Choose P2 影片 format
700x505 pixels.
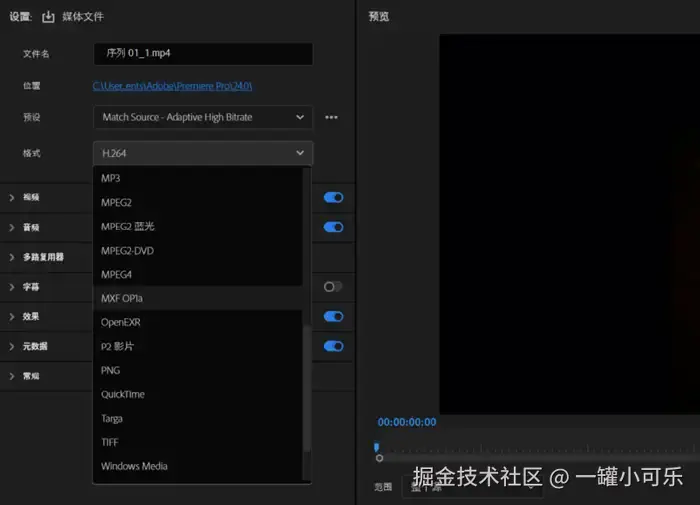pos(198,346)
